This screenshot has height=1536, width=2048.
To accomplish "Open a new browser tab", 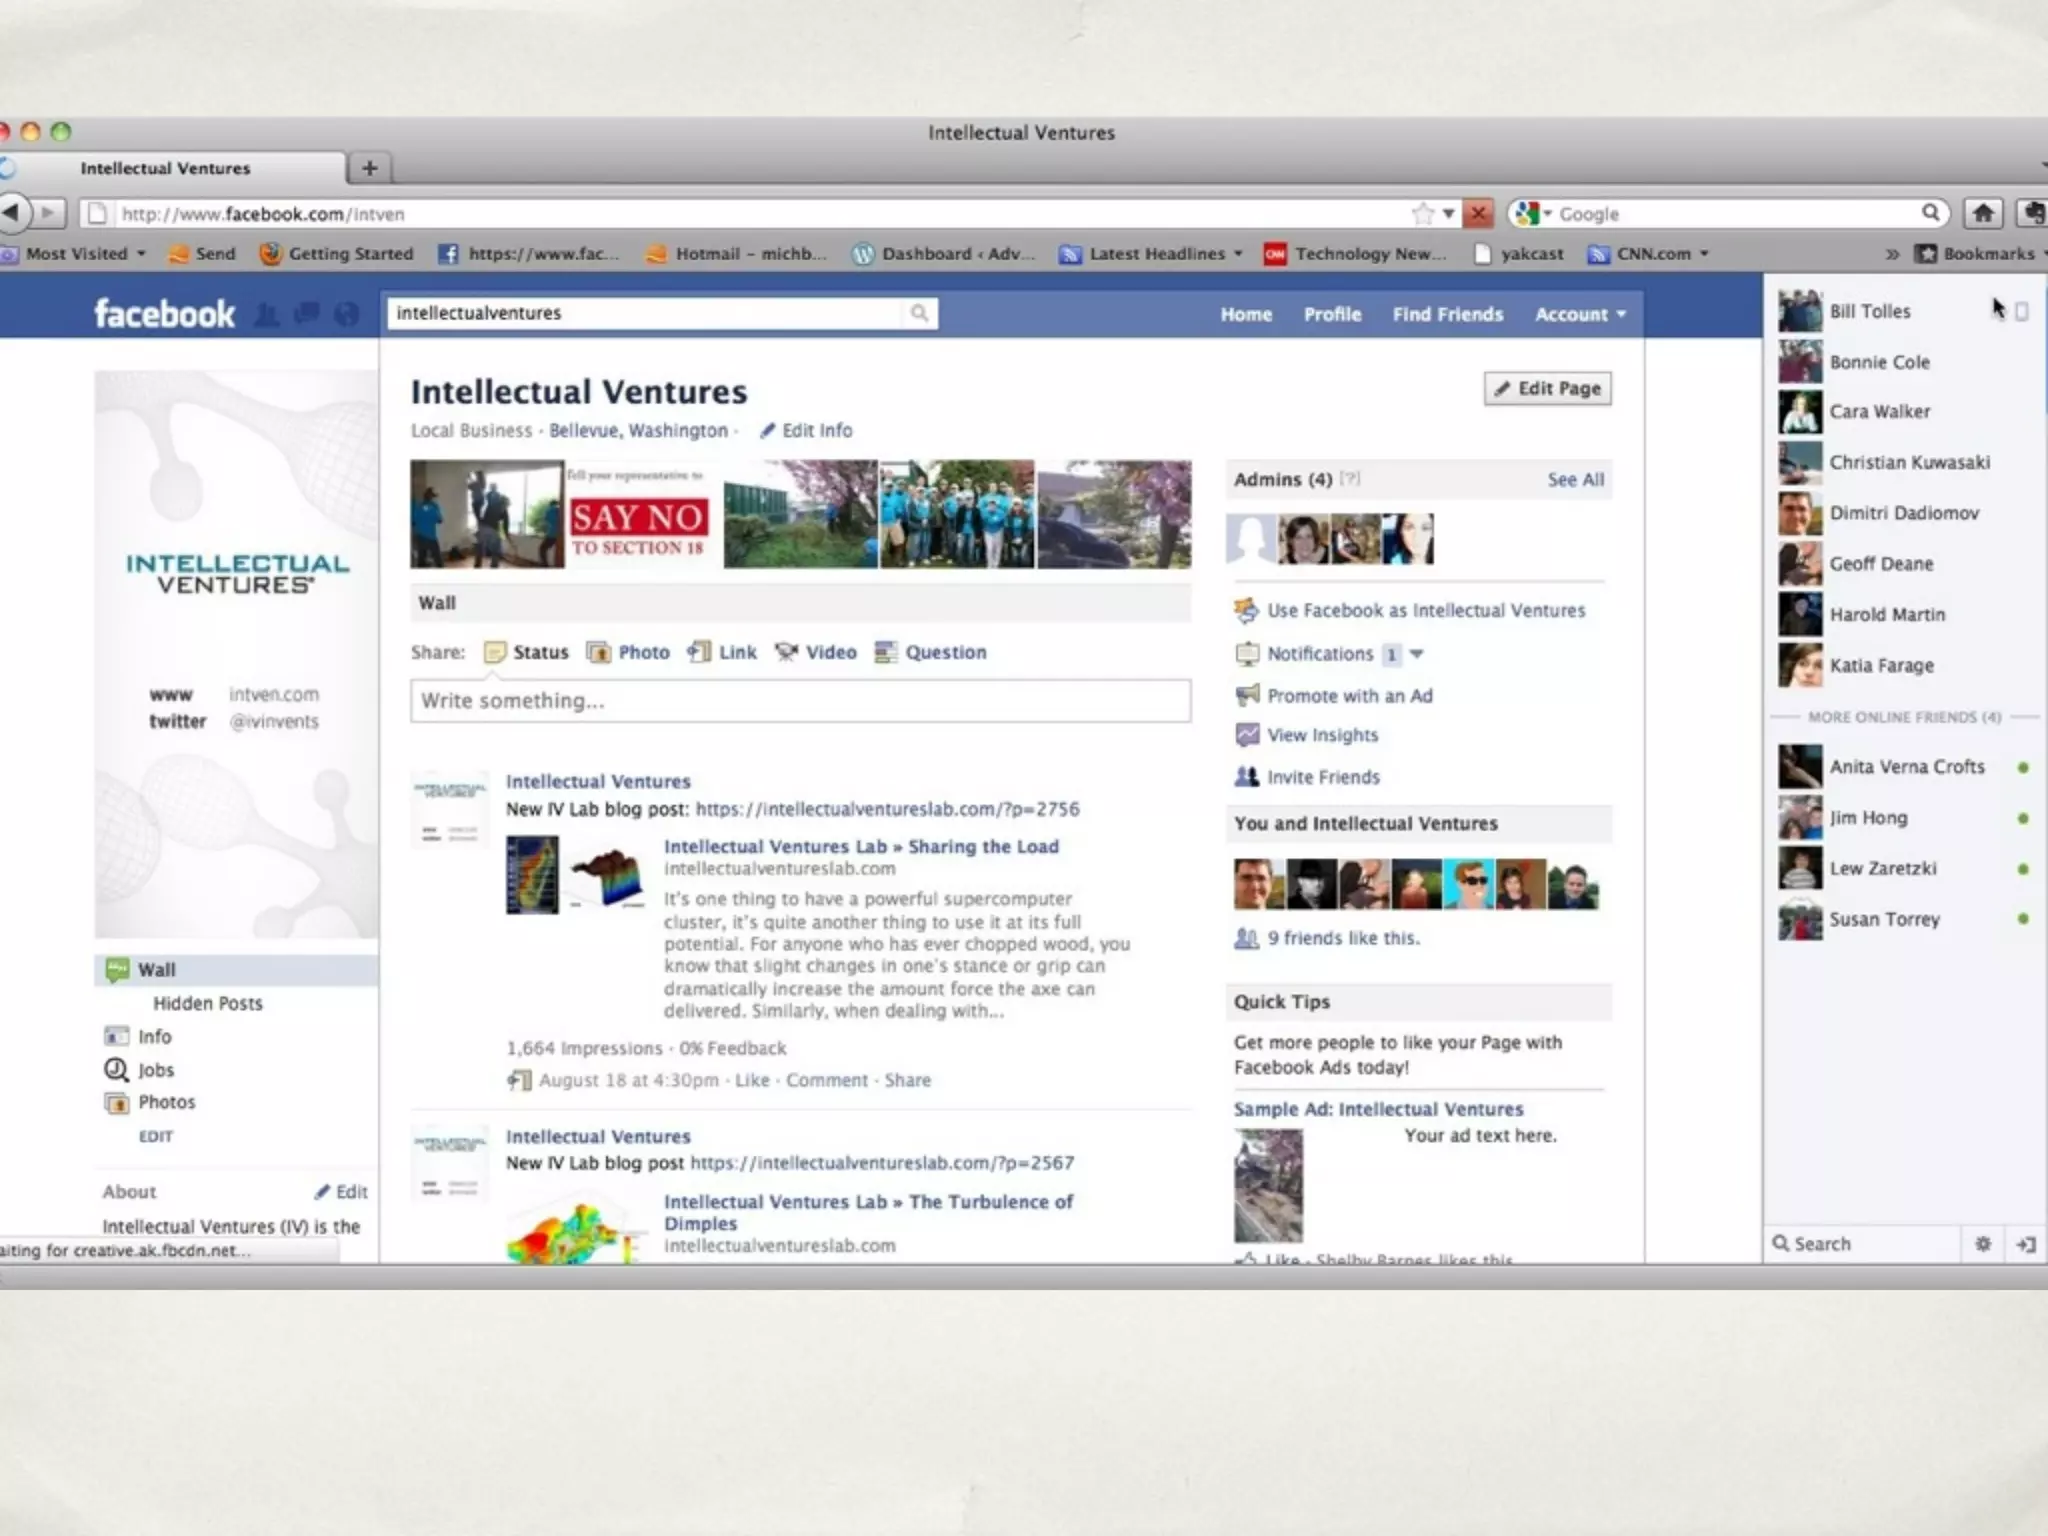I will tap(369, 168).
